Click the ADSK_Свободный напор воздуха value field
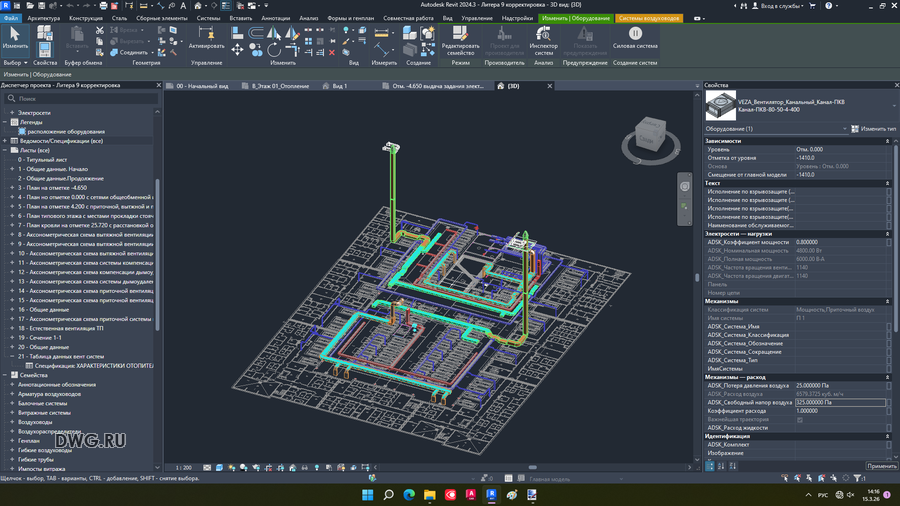The image size is (900, 506). pyautogui.click(x=838, y=403)
